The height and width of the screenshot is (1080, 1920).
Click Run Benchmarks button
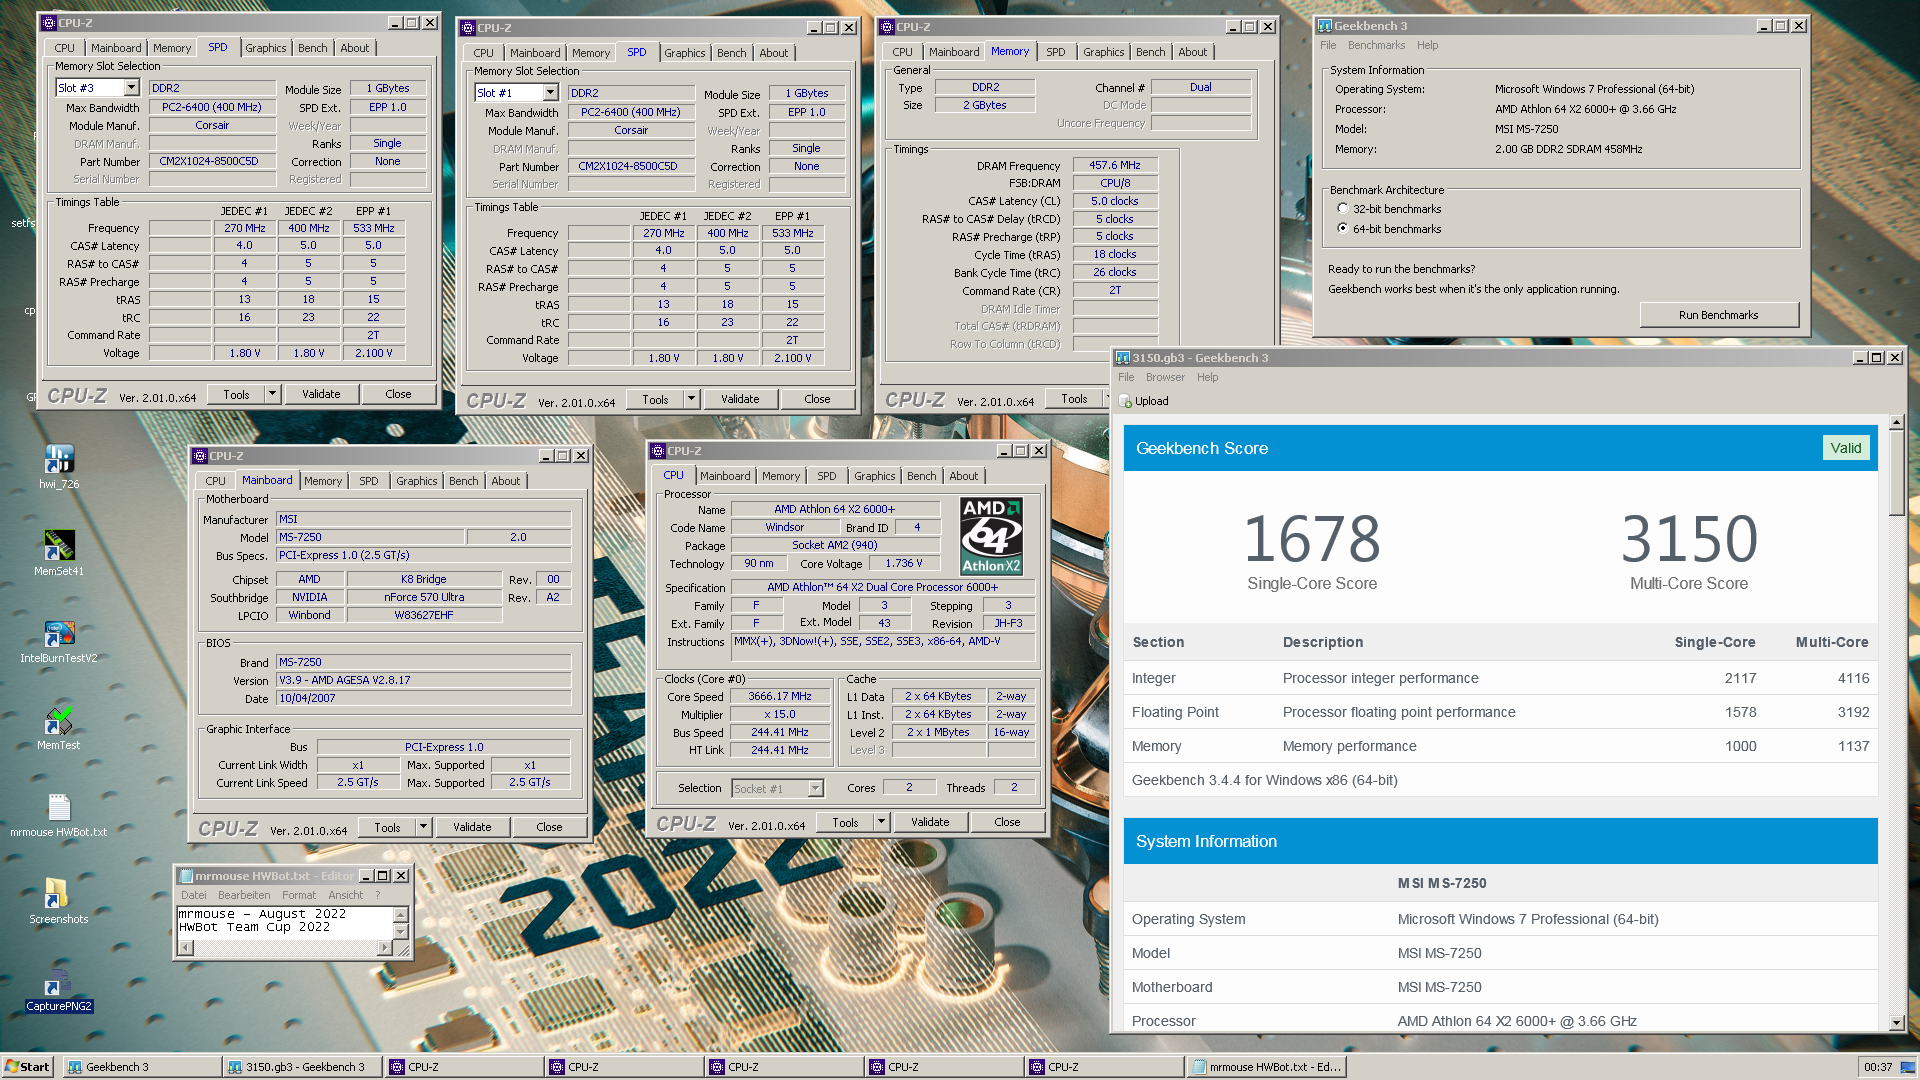pyautogui.click(x=1718, y=315)
